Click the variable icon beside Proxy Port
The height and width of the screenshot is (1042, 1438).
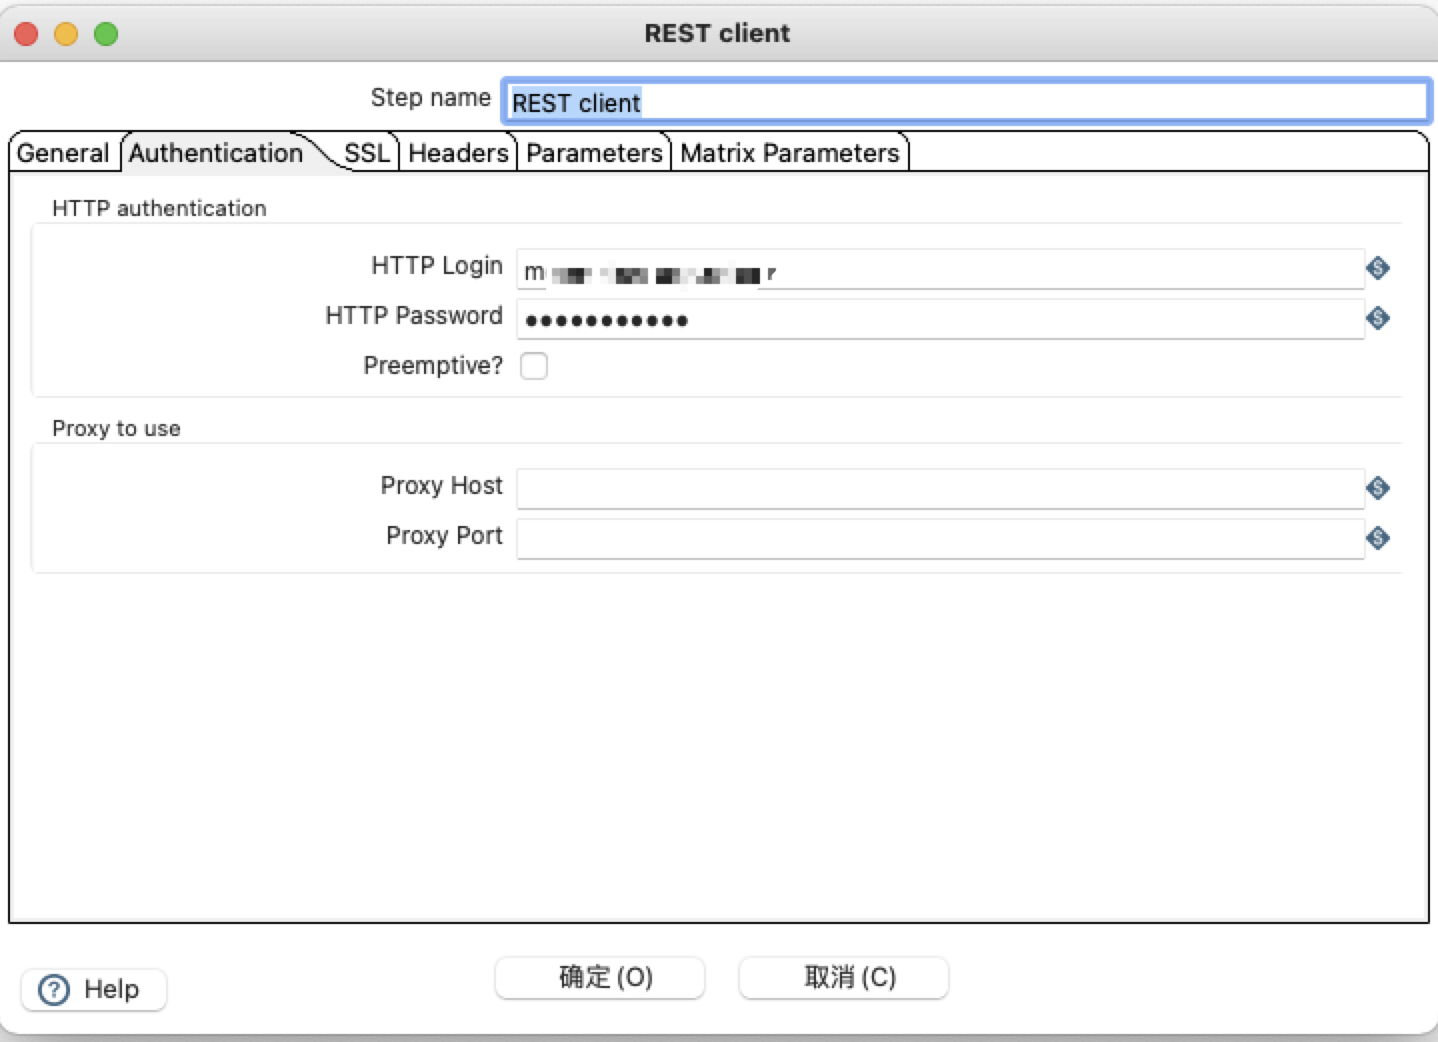click(1378, 538)
